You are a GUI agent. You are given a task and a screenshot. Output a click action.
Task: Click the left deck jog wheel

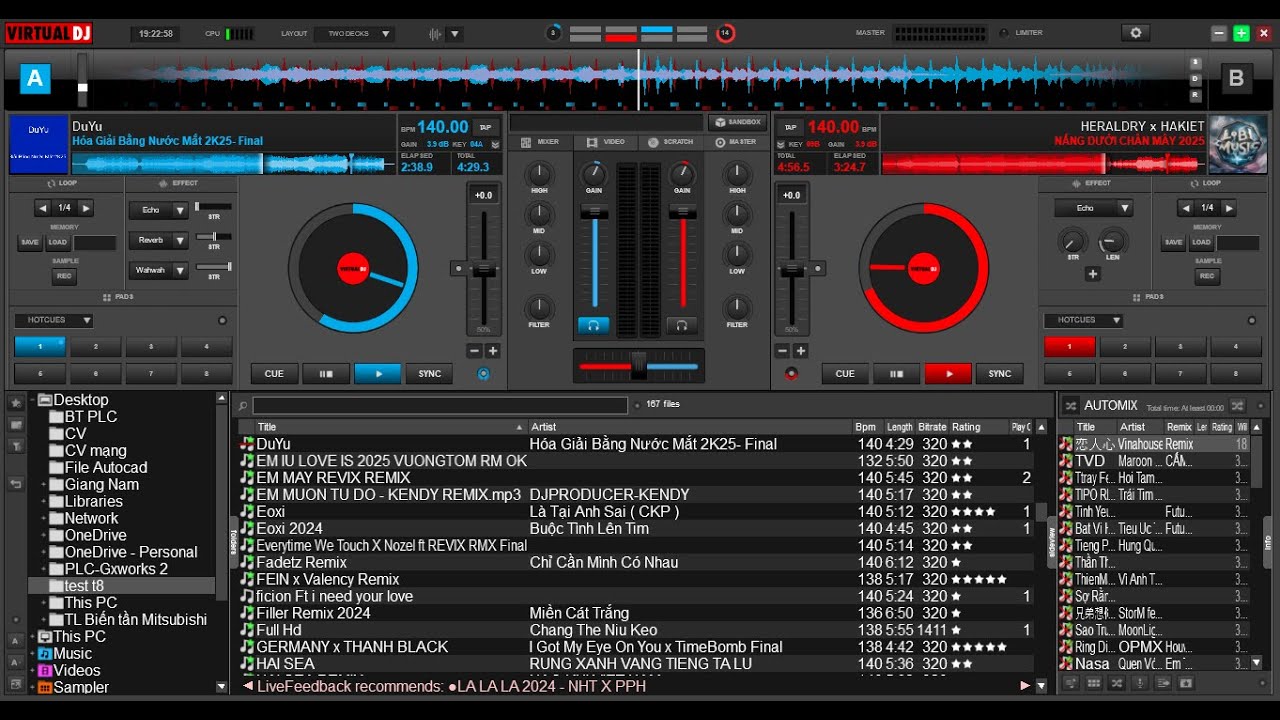coord(353,268)
